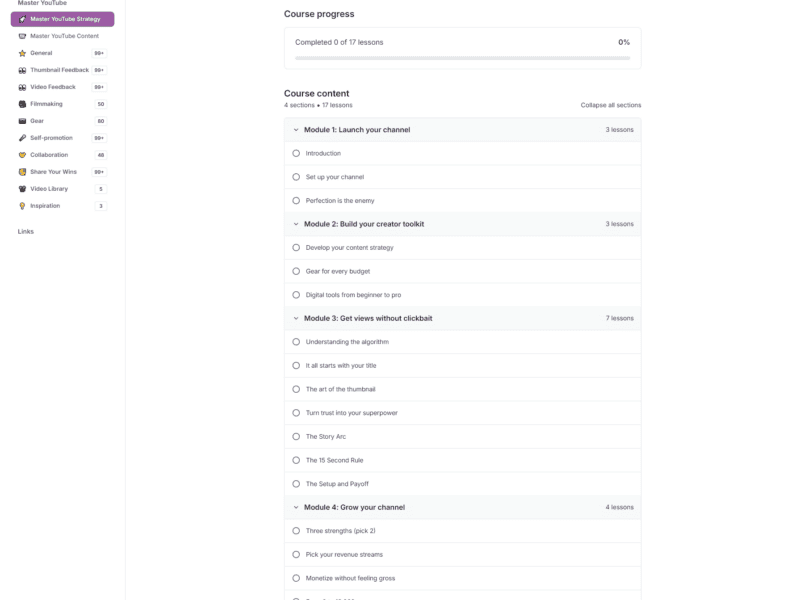The image size is (800, 600).
Task: Click Collapse all sections
Action: (x=612, y=104)
